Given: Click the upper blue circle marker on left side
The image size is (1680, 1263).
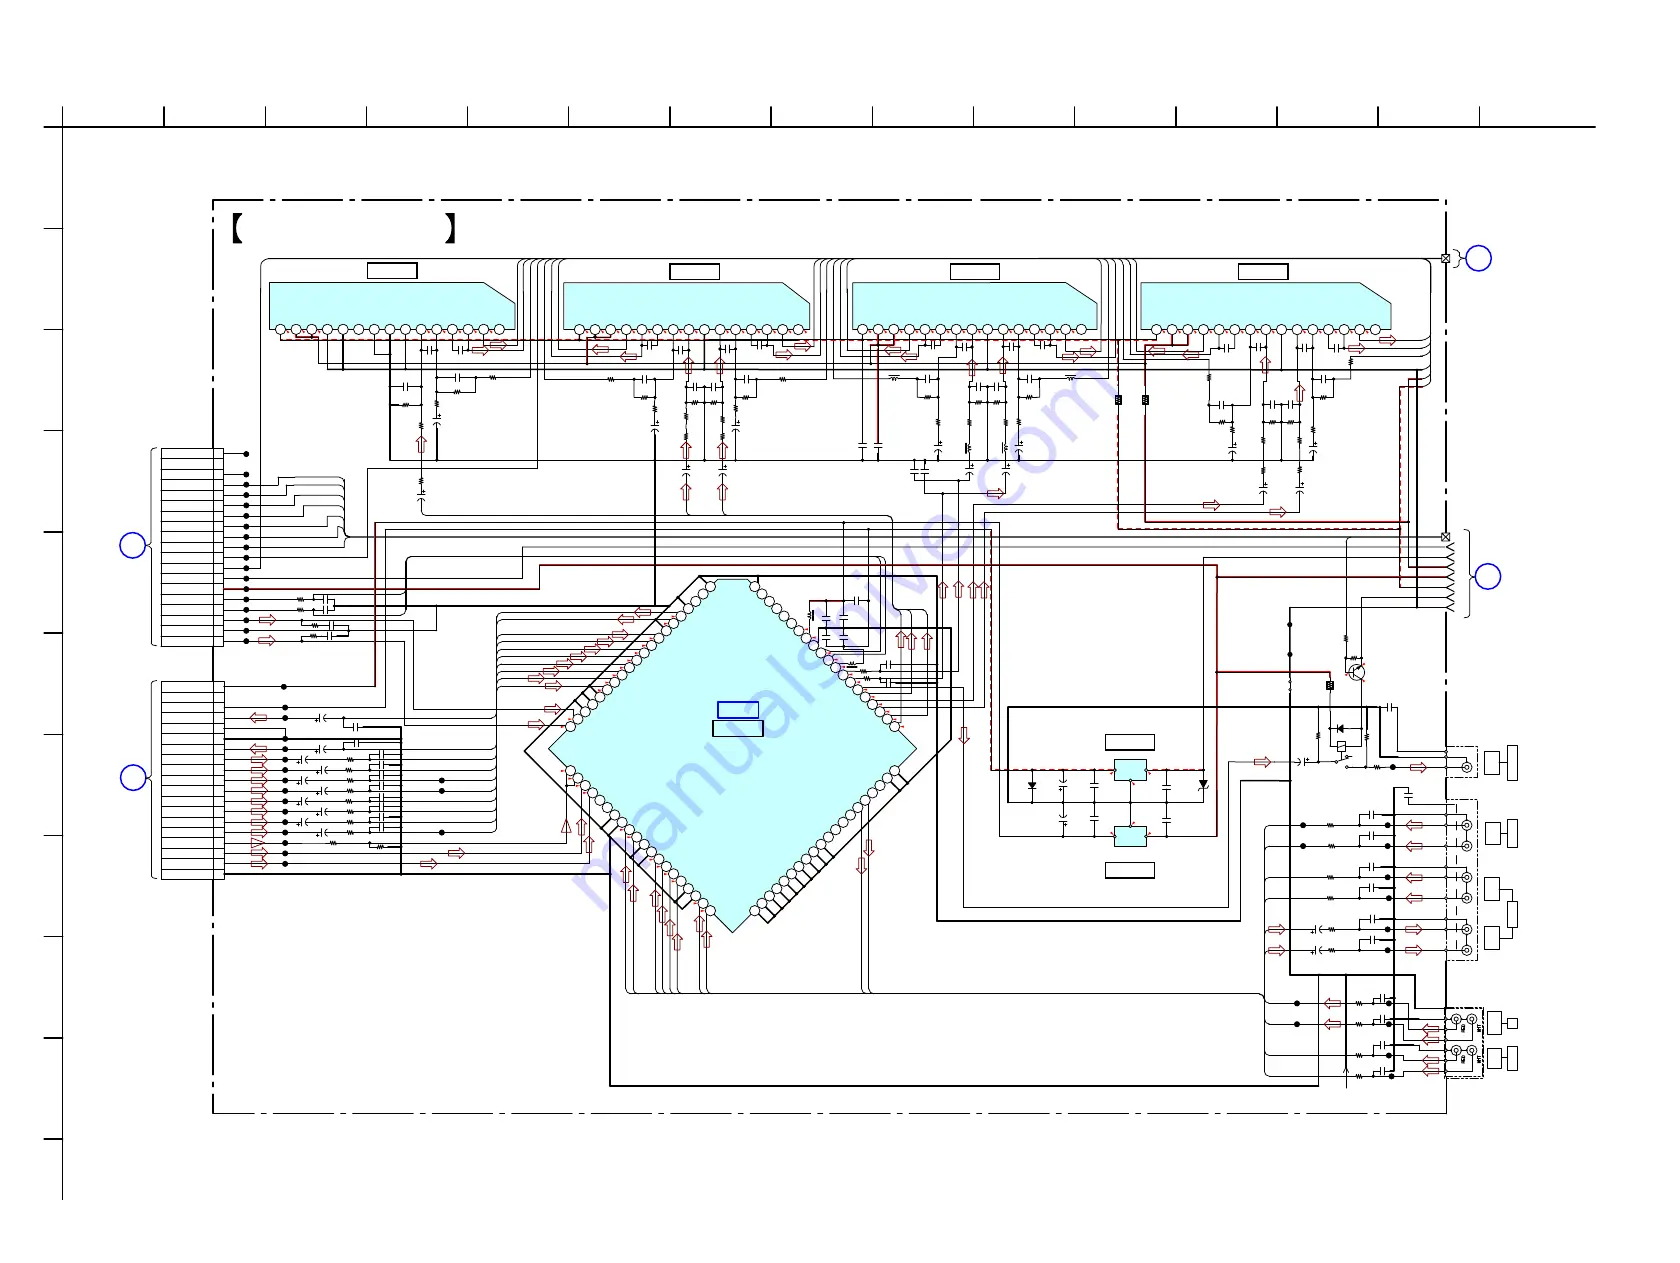Looking at the screenshot, I should tap(133, 545).
